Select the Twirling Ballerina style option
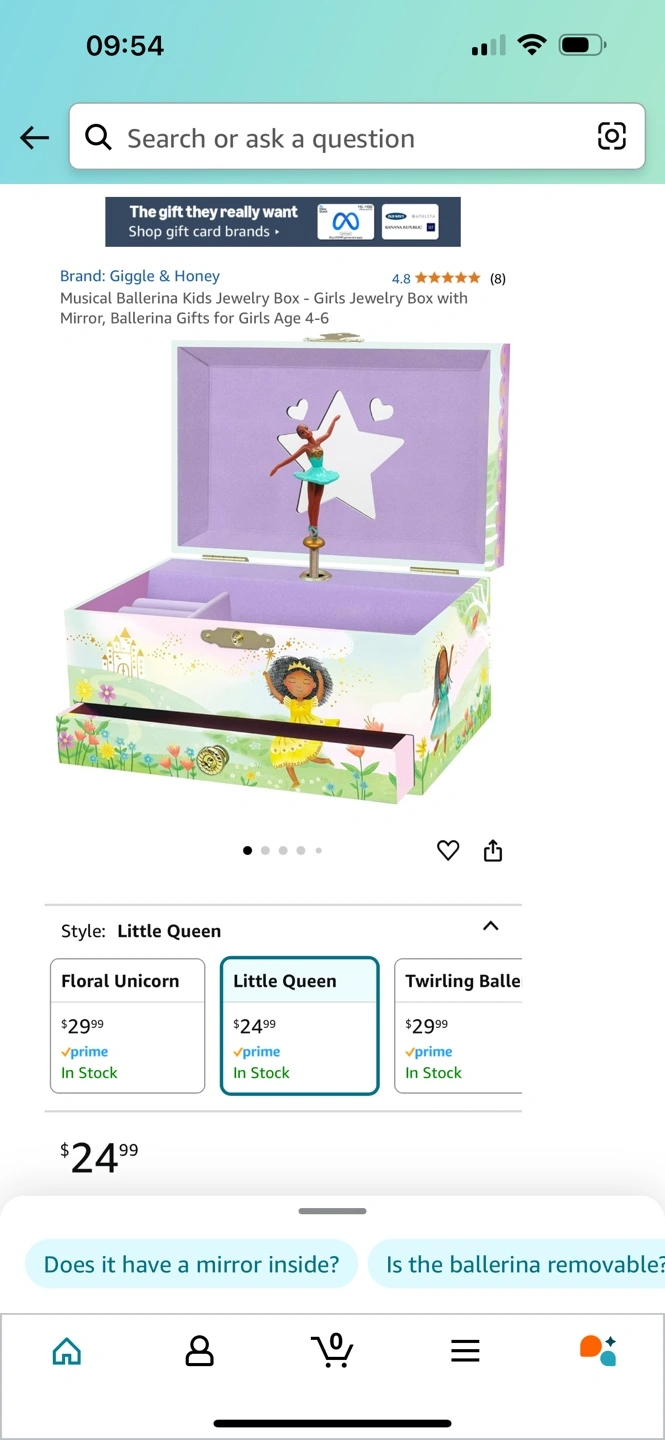Screen dimensions: 665x1440 tap(458, 1026)
